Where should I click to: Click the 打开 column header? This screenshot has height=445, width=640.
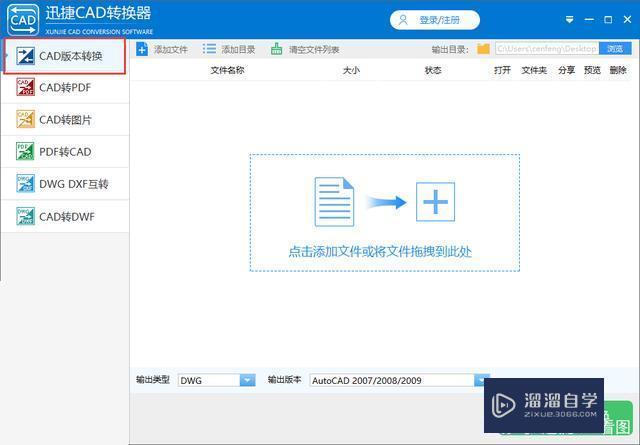(502, 70)
